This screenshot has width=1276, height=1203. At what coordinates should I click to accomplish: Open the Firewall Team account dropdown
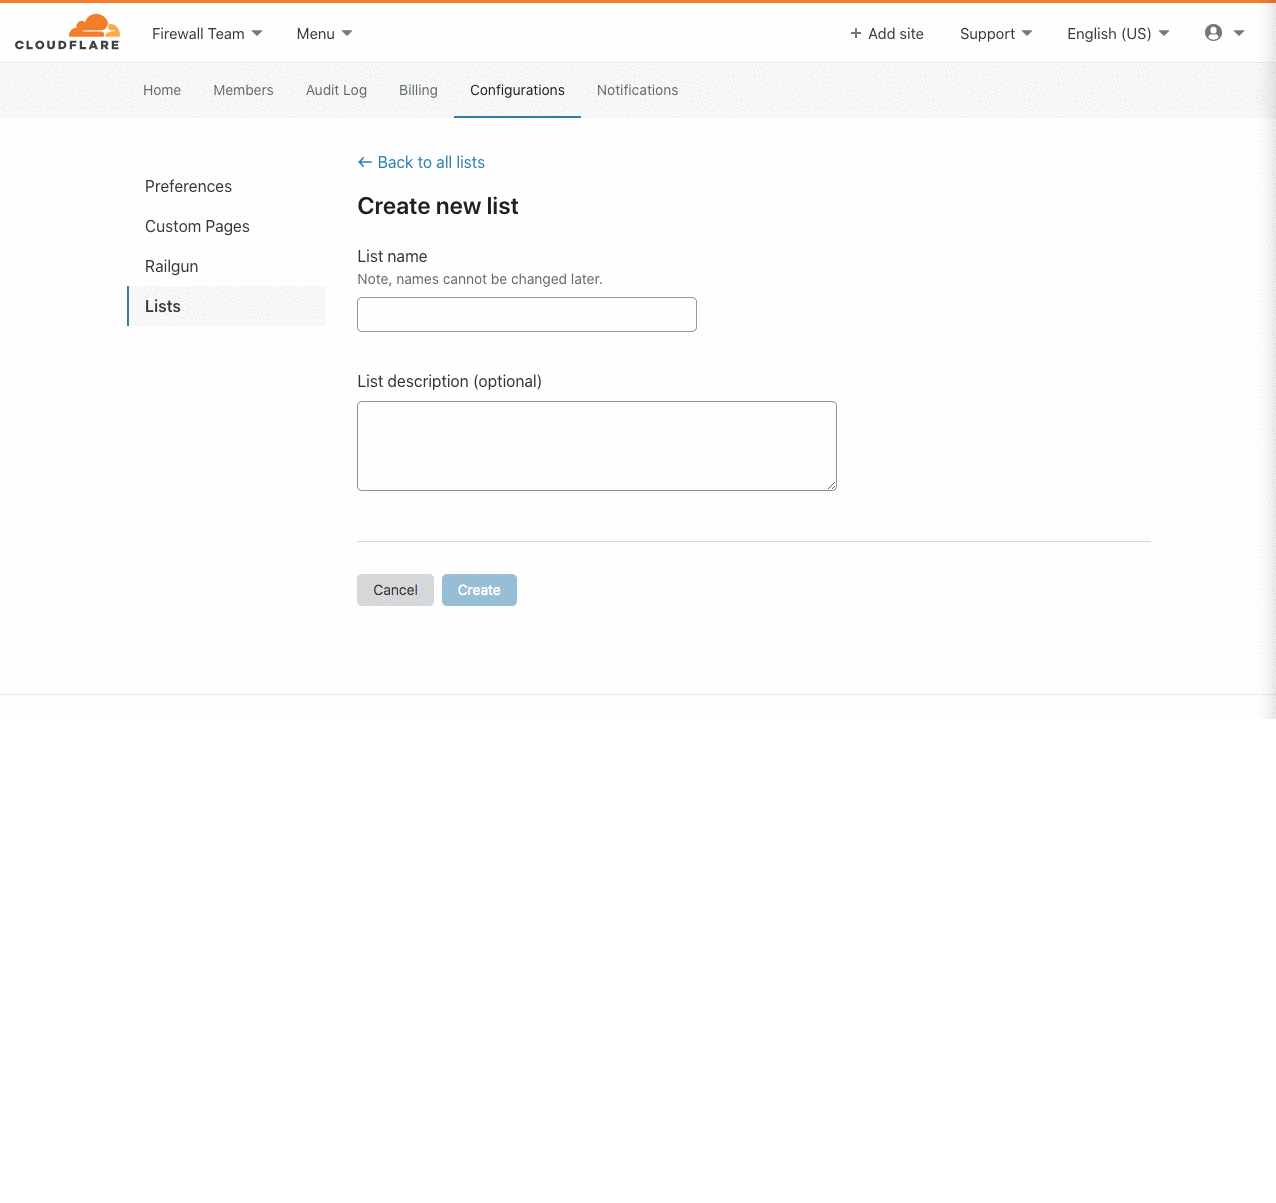pyautogui.click(x=207, y=34)
